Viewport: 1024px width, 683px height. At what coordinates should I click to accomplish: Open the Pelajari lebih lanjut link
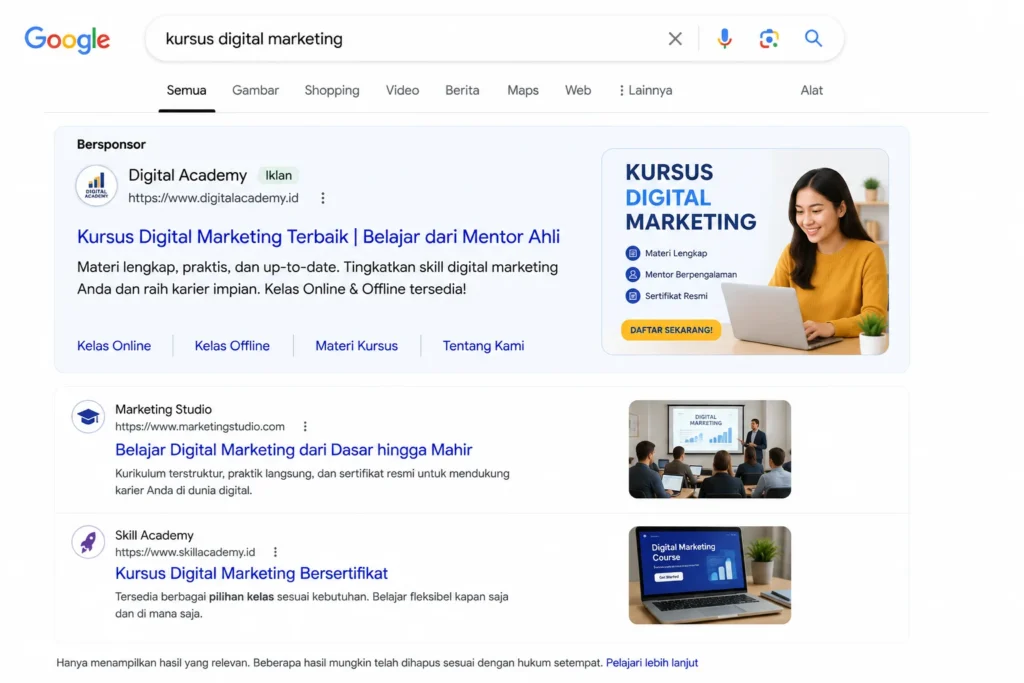652,663
